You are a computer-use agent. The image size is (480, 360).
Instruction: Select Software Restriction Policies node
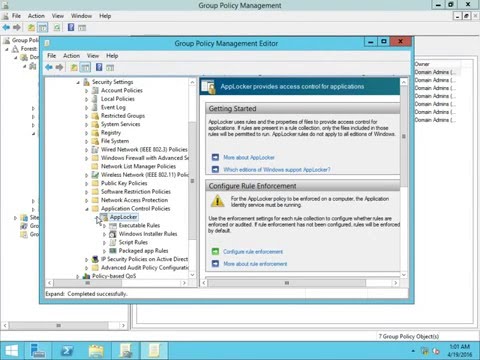coord(136,191)
